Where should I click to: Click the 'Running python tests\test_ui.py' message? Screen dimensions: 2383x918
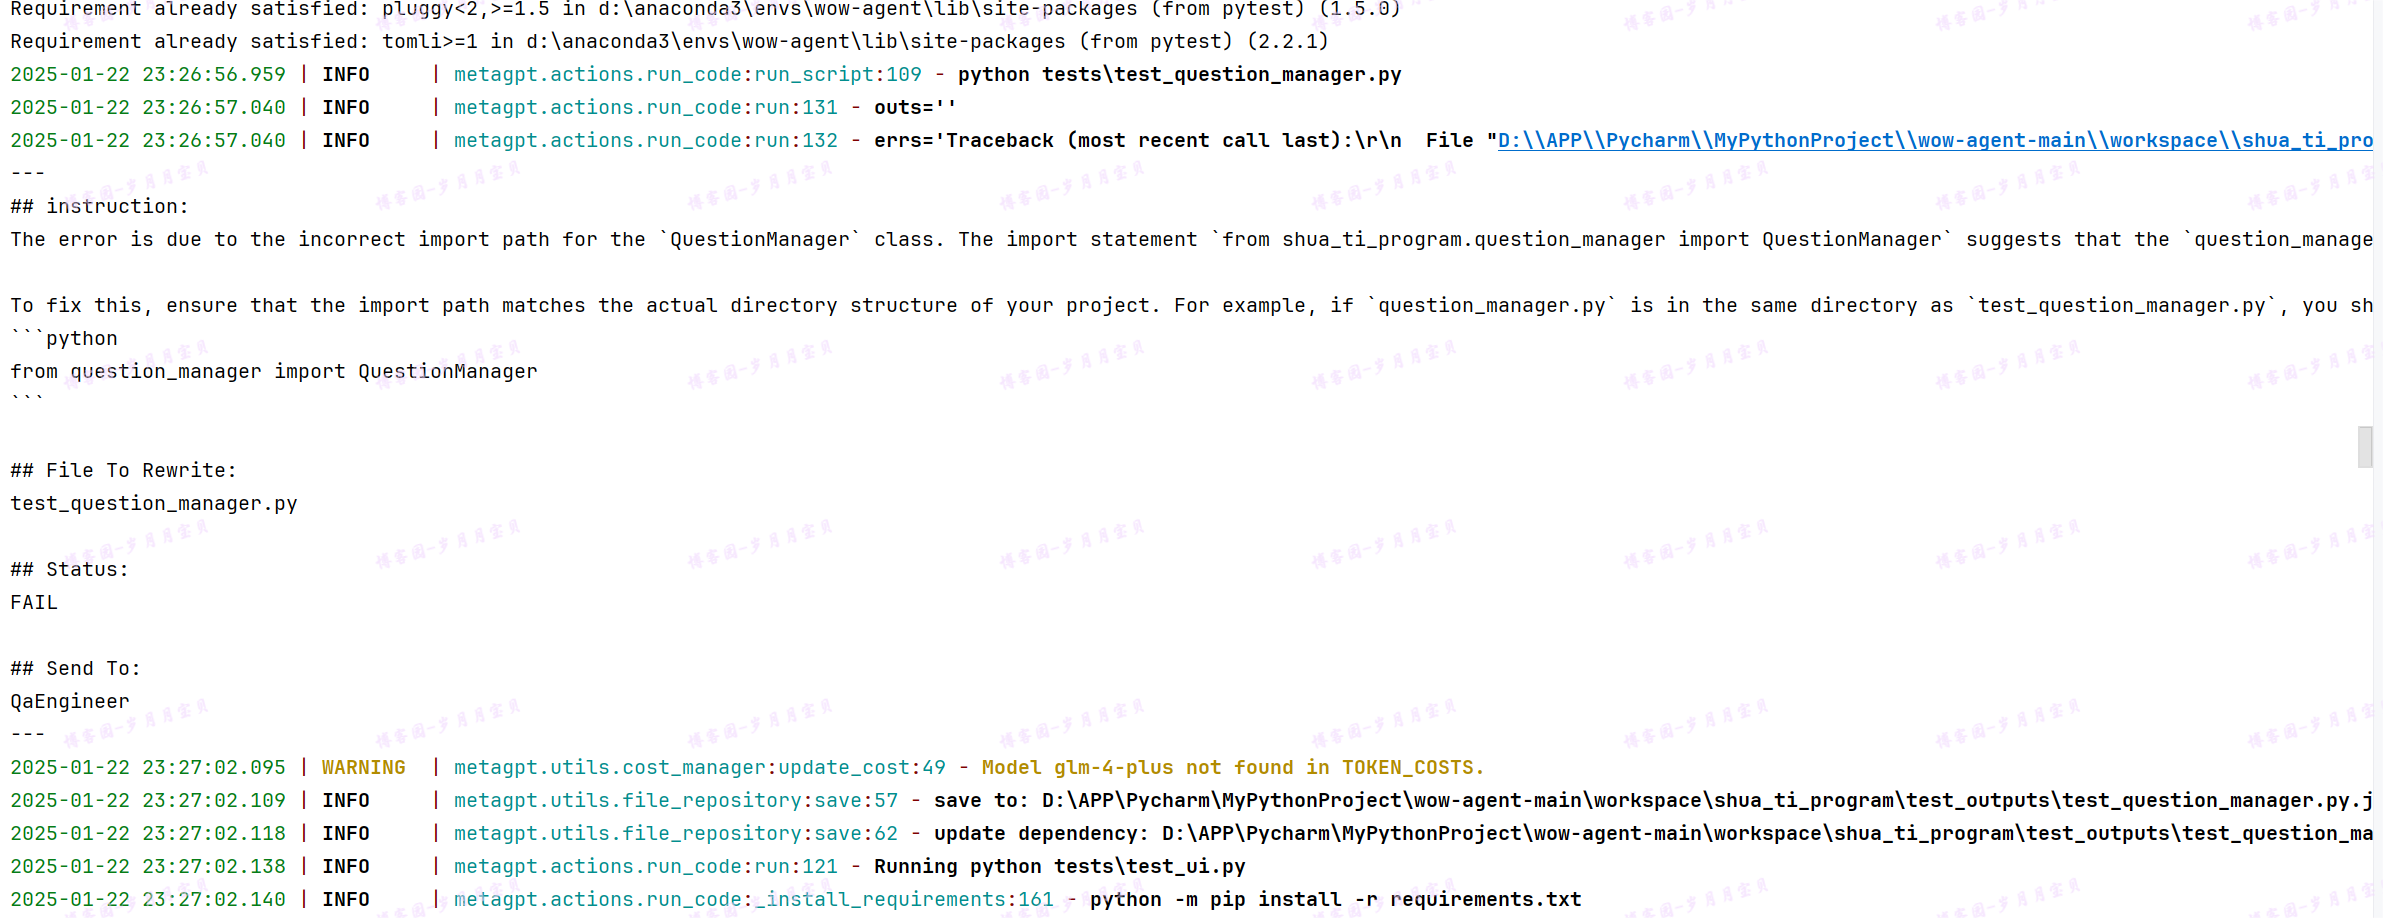click(1059, 867)
